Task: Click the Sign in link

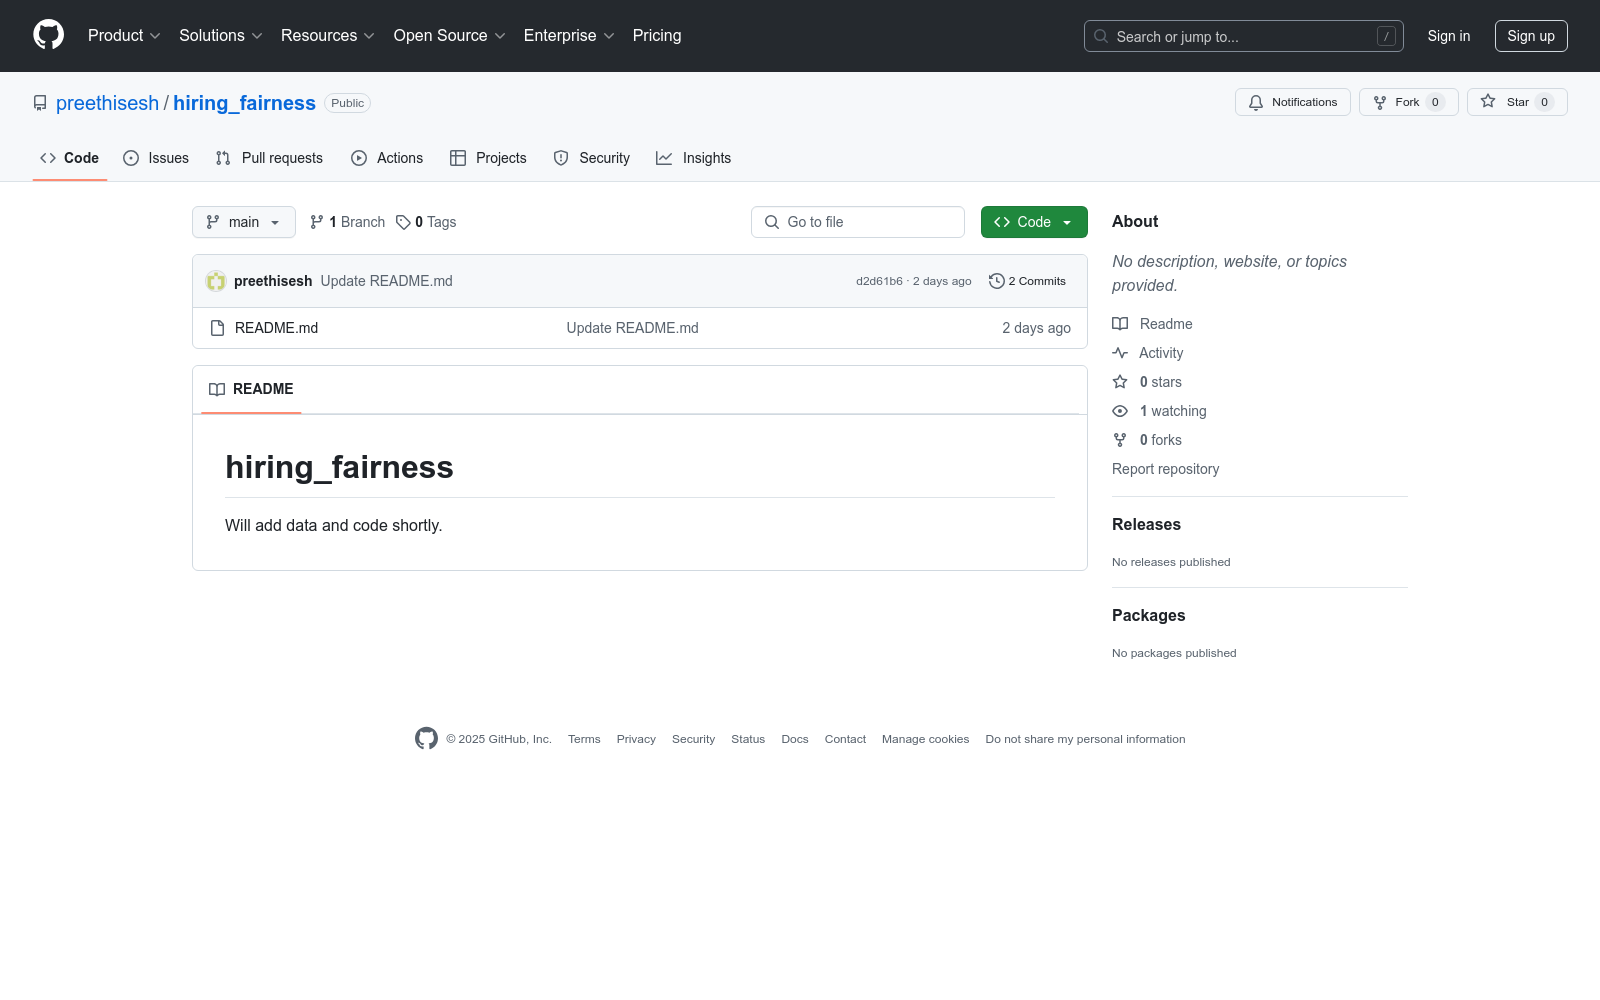Action: pos(1449,36)
